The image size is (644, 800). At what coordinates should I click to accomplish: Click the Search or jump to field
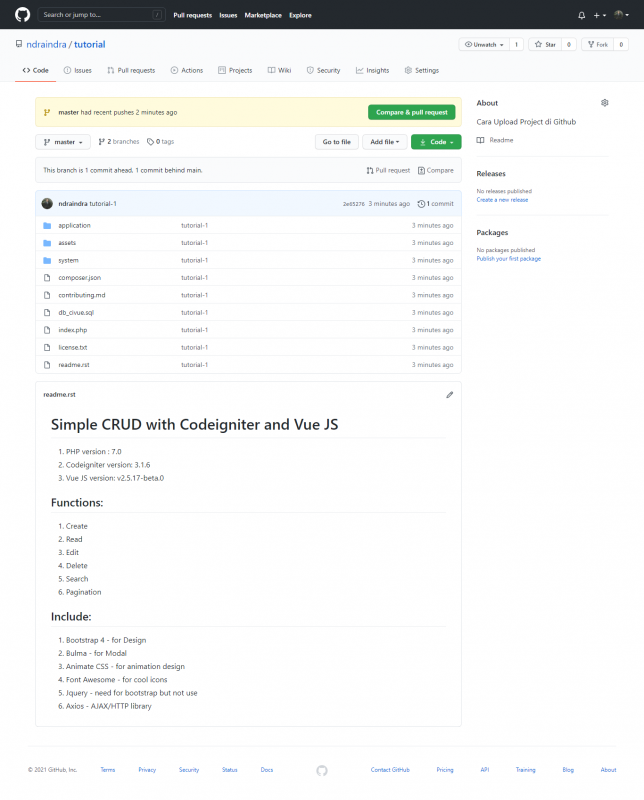(100, 15)
